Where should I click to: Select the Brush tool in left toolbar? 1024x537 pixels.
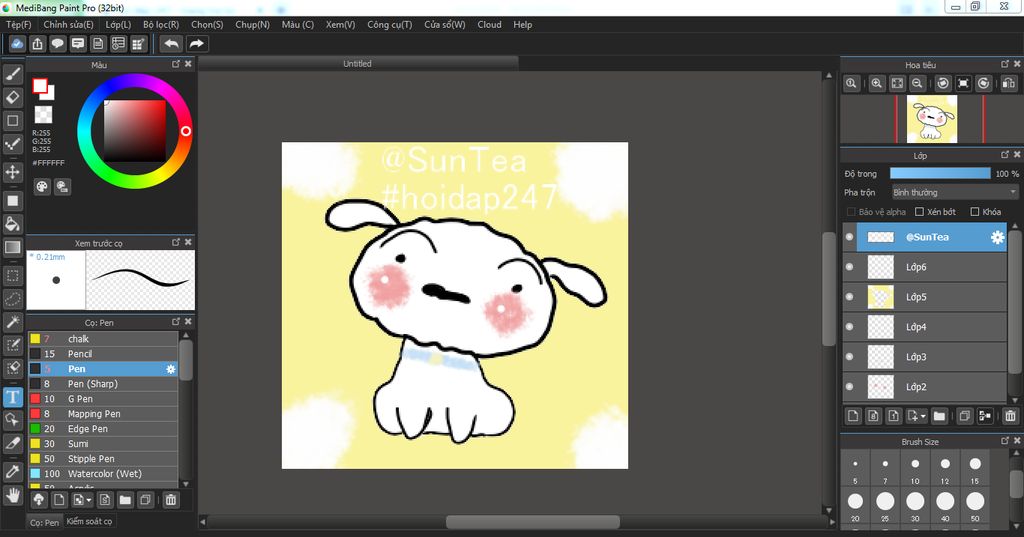pos(12,74)
